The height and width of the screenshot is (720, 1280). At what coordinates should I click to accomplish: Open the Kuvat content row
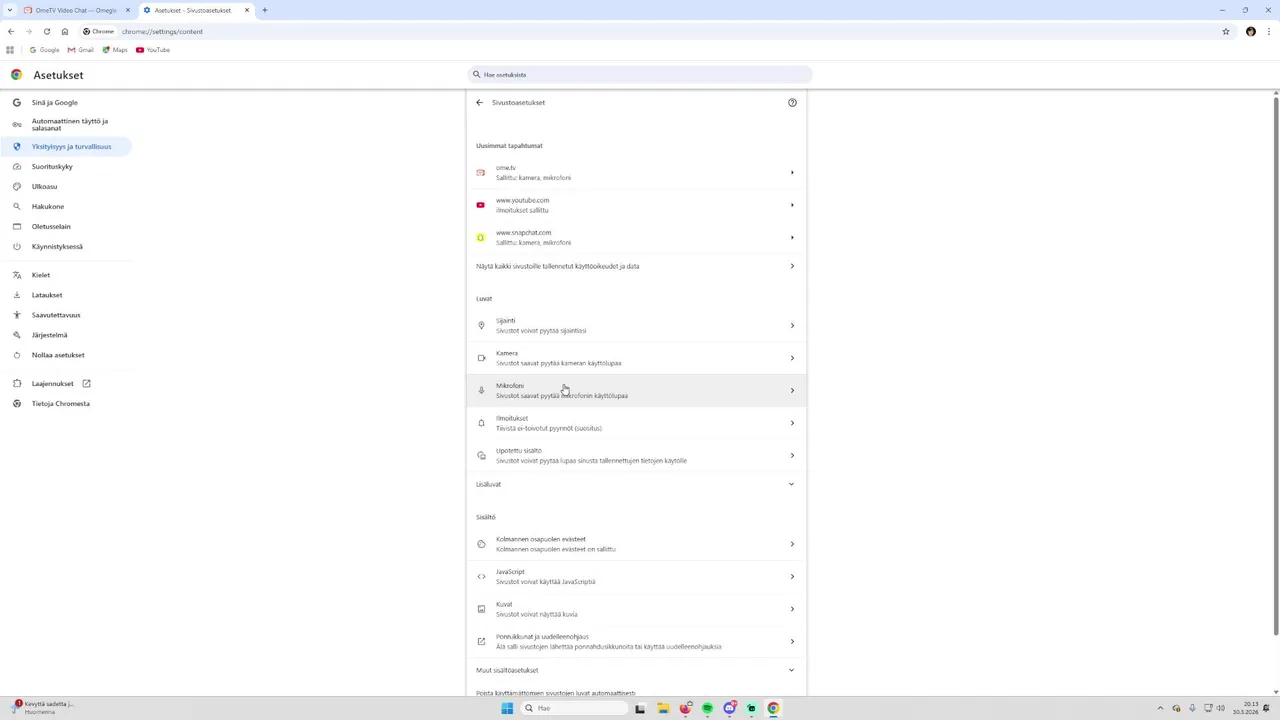636,609
